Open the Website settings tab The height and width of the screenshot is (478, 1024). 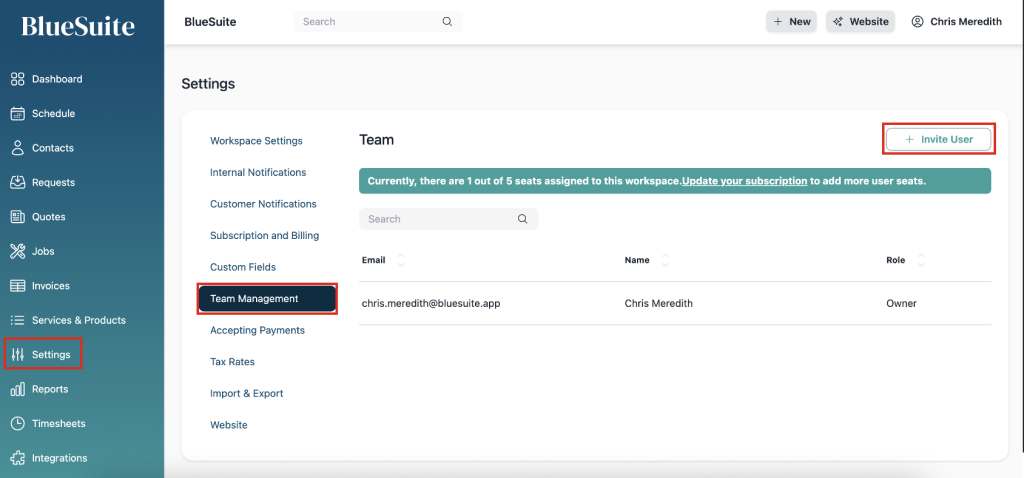[229, 425]
